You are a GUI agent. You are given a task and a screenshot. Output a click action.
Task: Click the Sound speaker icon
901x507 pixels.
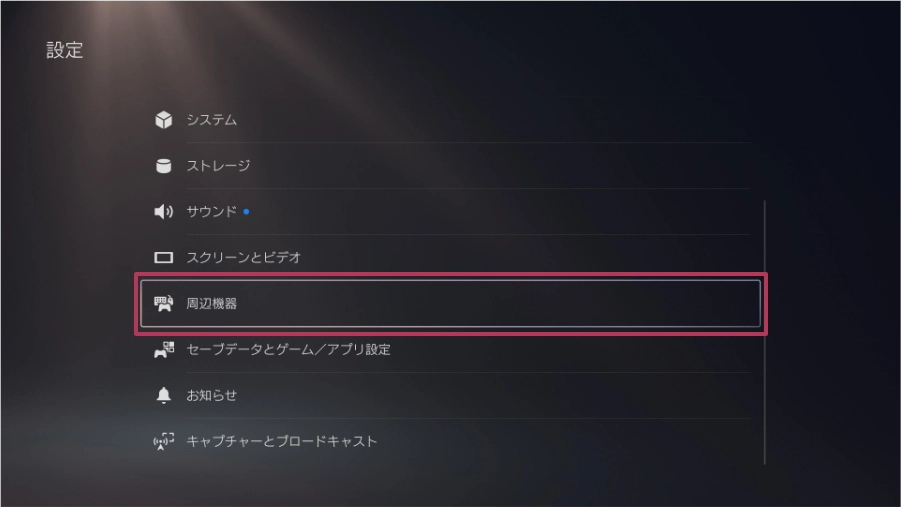coord(163,212)
